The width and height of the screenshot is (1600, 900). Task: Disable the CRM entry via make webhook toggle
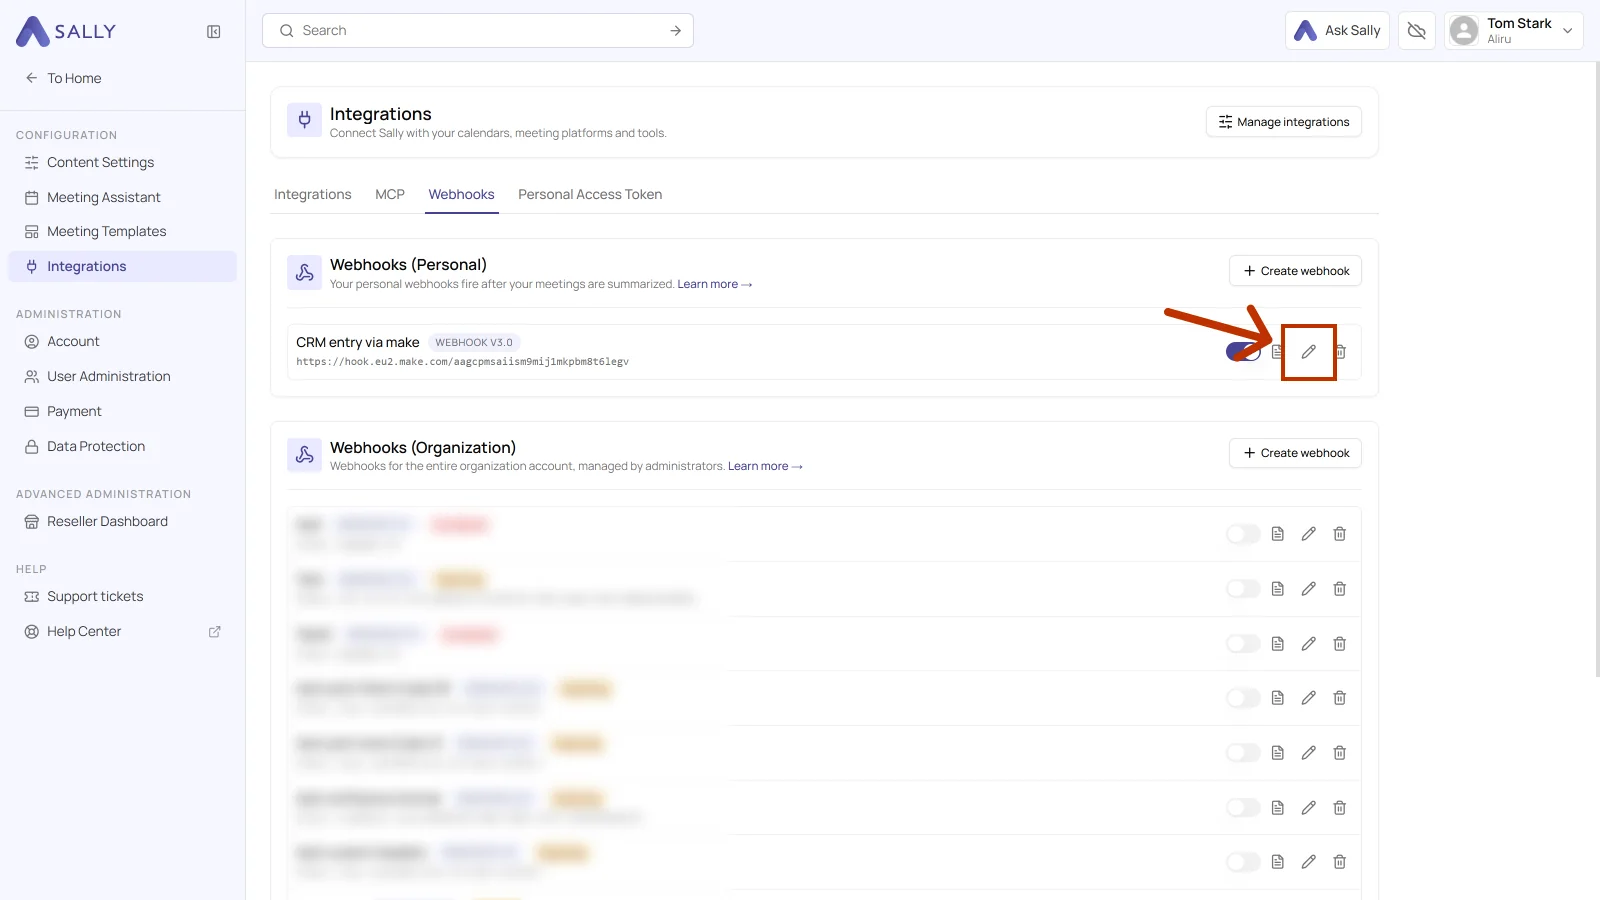[1243, 352]
